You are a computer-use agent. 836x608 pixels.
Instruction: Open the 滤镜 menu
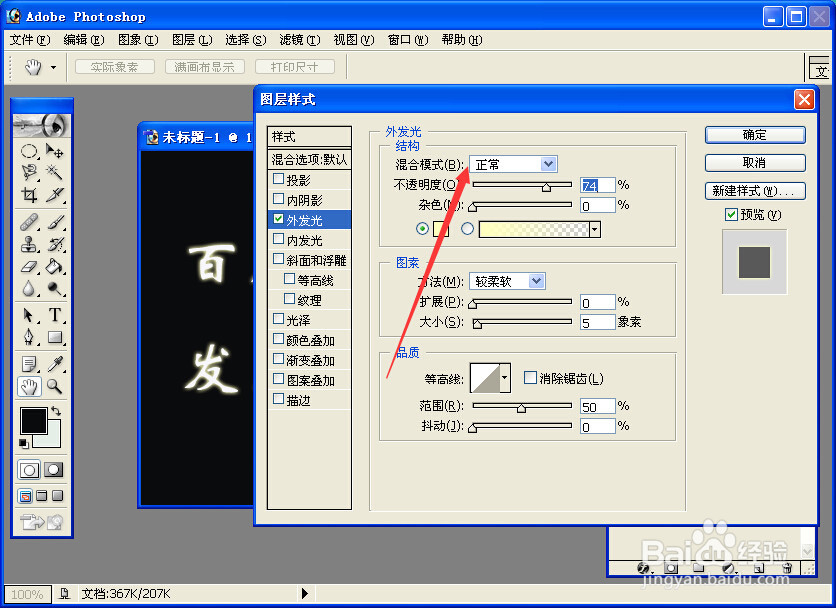[x=298, y=40]
